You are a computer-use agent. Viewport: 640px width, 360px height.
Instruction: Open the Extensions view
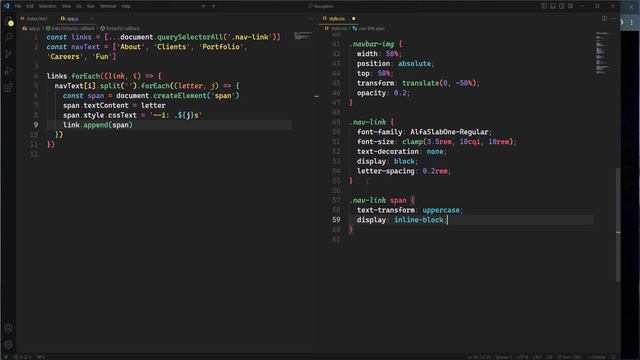(9, 88)
